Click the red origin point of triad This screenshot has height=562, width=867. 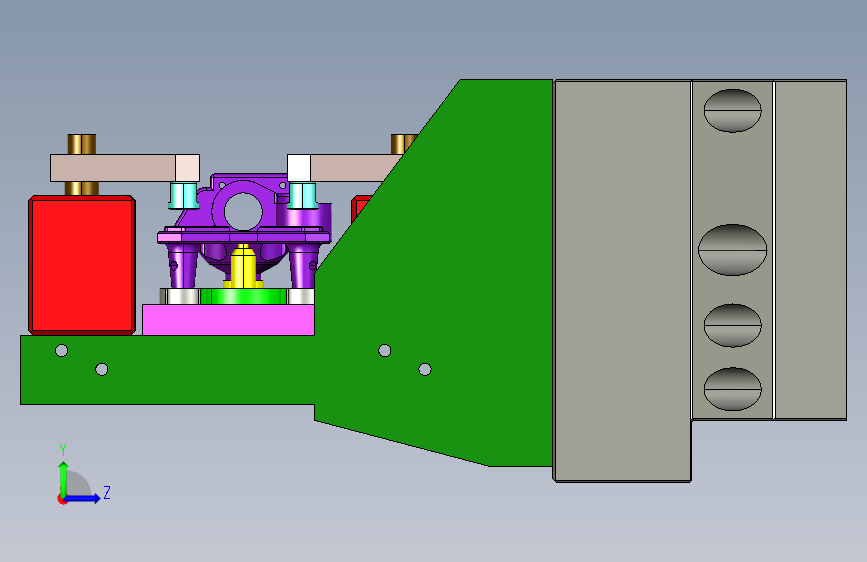coord(61,499)
